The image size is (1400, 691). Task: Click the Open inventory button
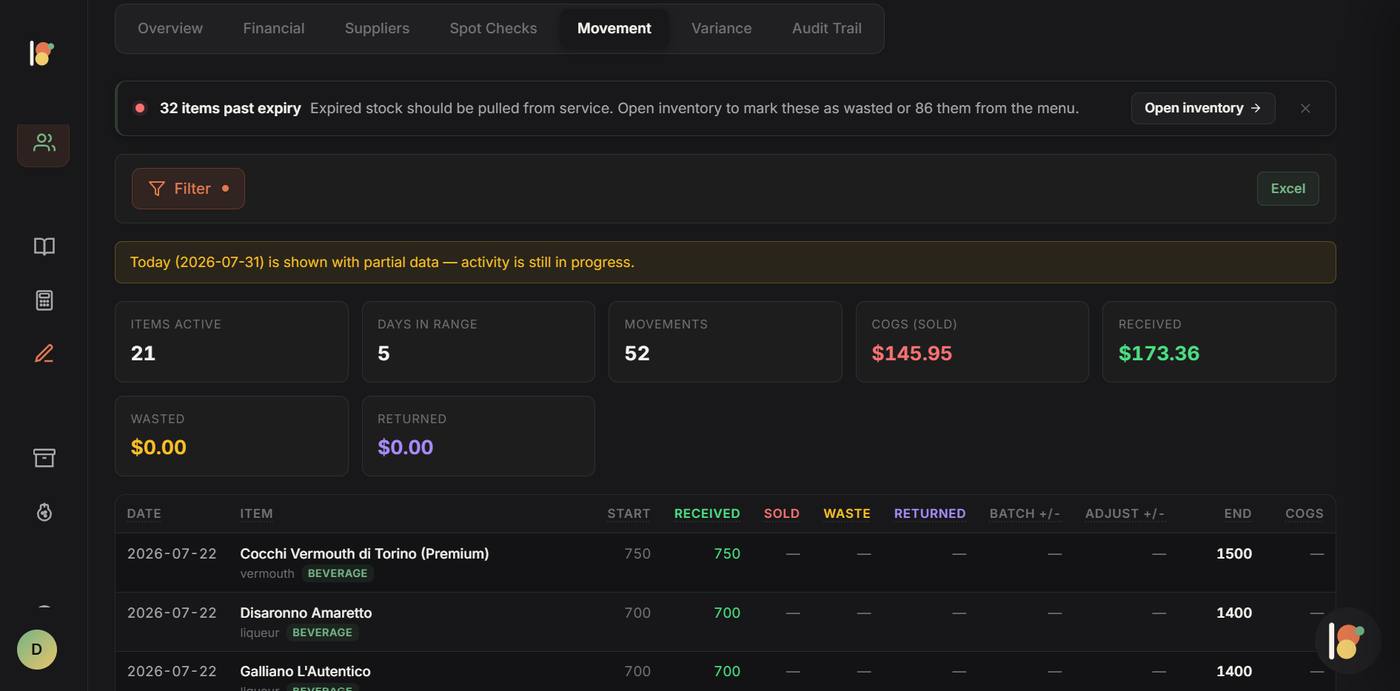pyautogui.click(x=1203, y=108)
